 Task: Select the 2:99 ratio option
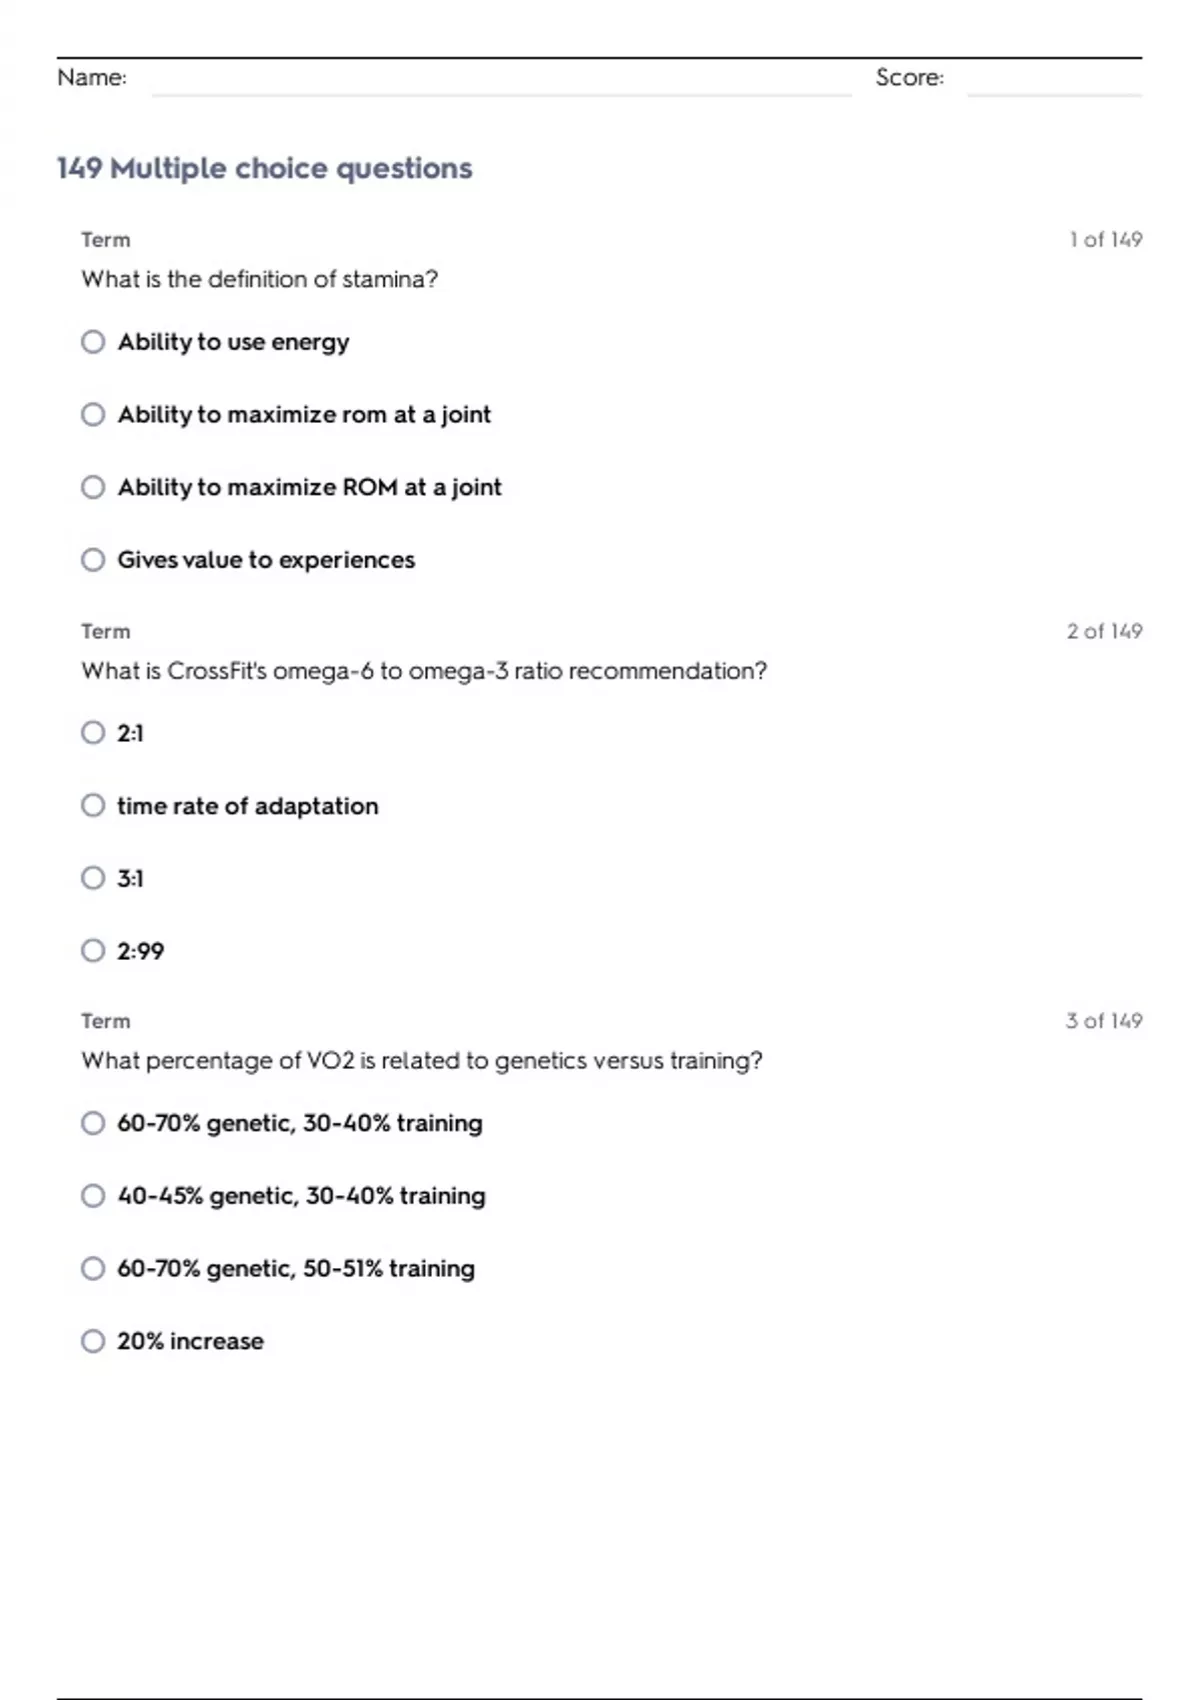point(93,951)
